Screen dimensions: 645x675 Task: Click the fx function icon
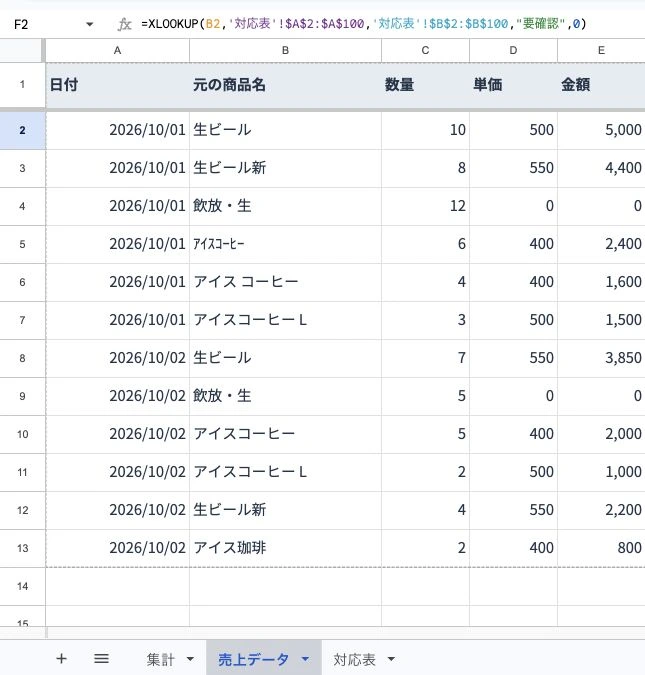(x=124, y=24)
